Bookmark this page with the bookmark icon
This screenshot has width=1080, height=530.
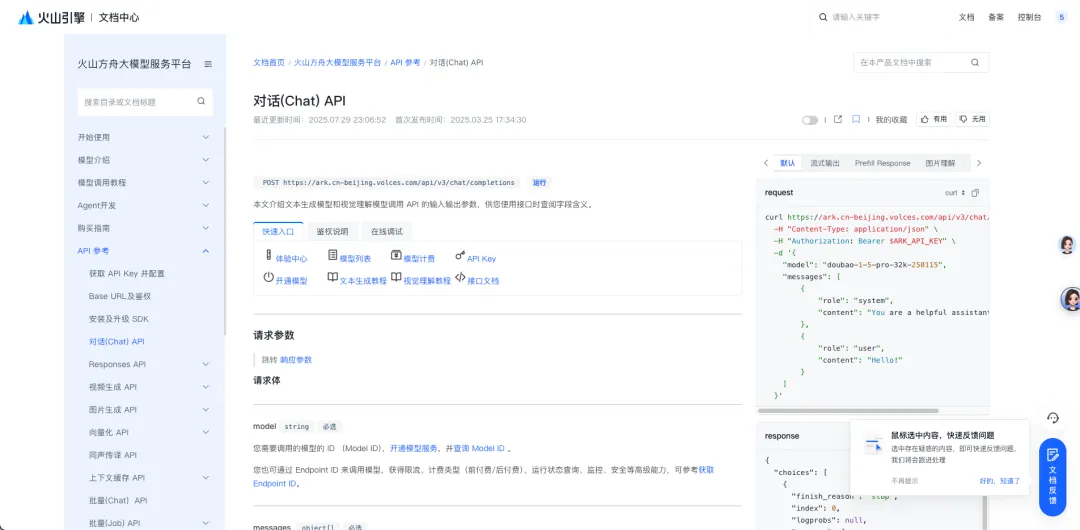pyautogui.click(x=855, y=119)
